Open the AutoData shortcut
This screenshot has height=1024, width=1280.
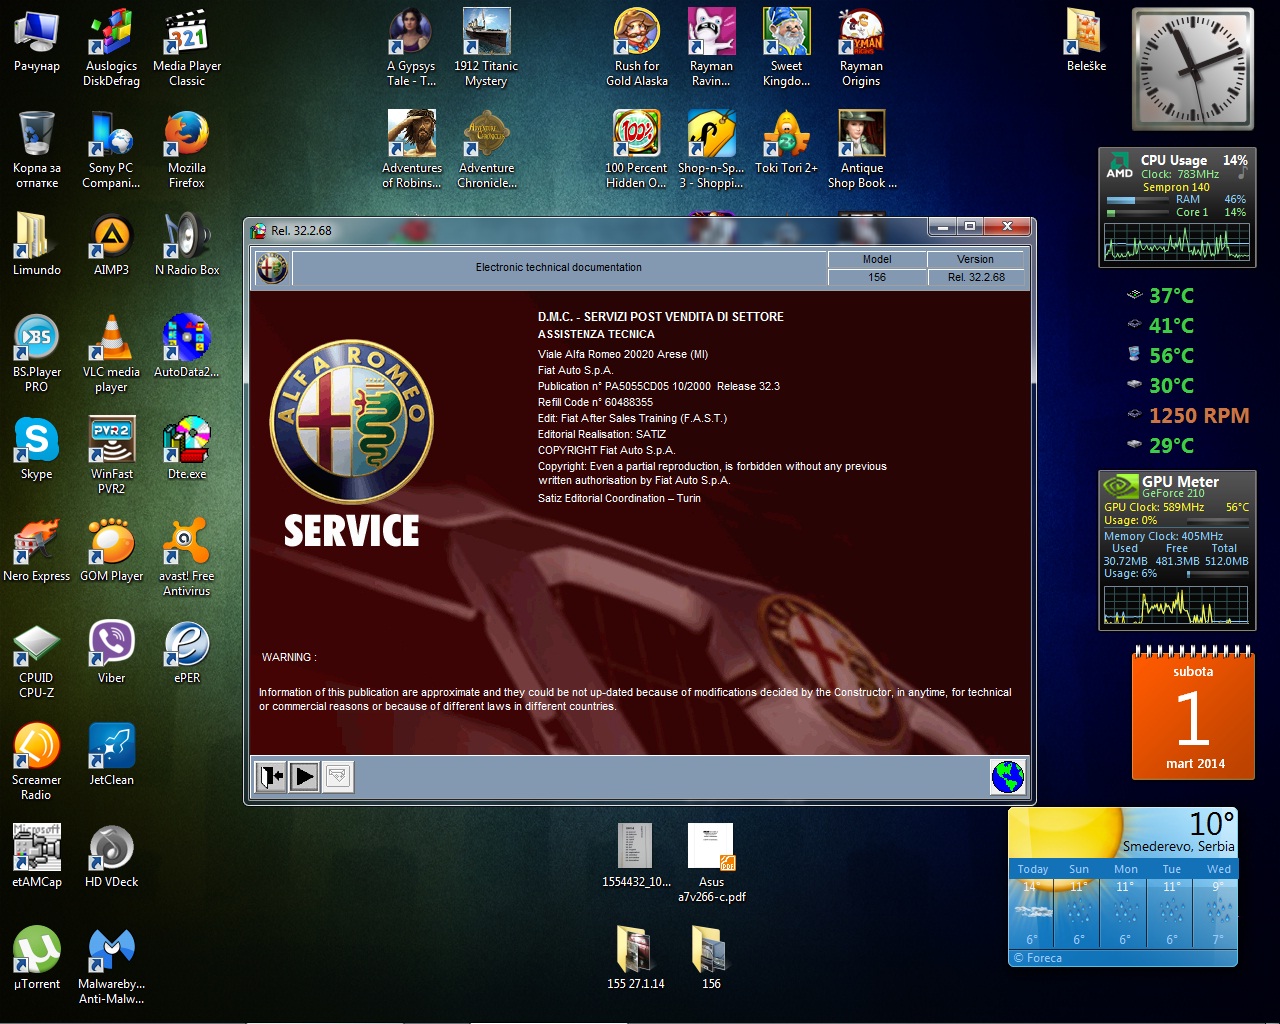click(187, 347)
